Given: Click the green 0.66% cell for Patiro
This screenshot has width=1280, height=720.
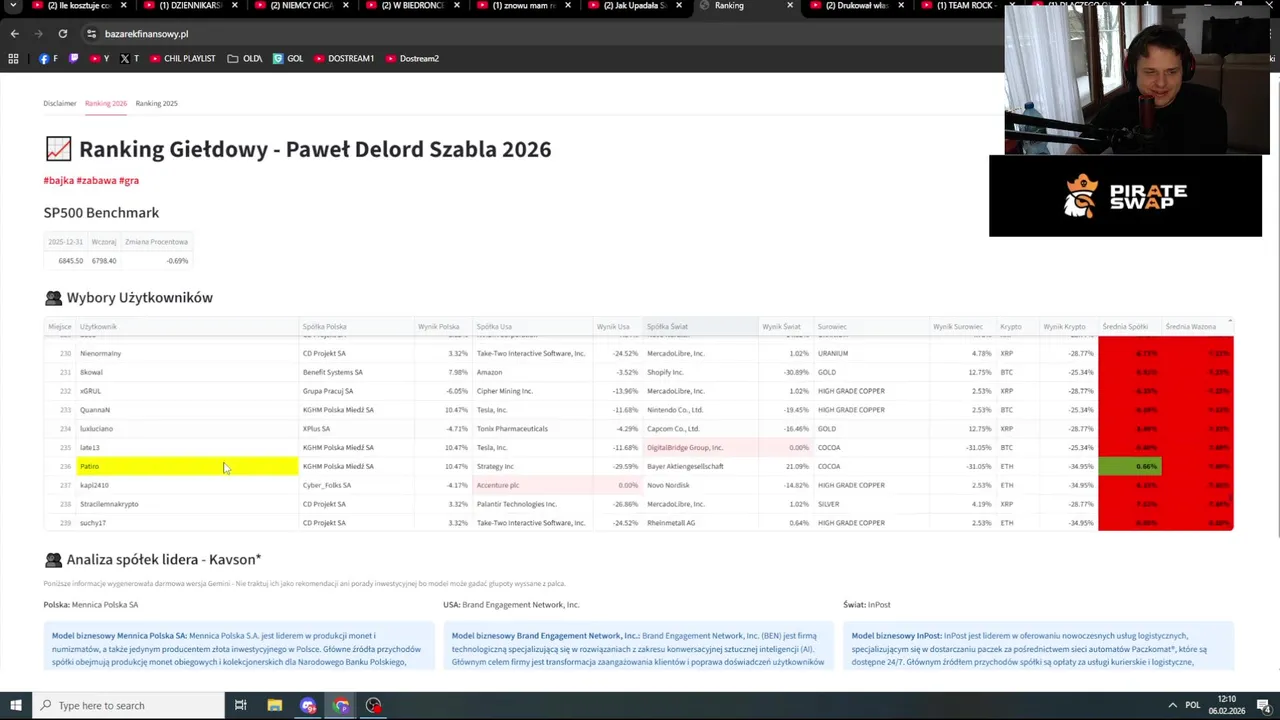Looking at the screenshot, I should coord(1129,466).
